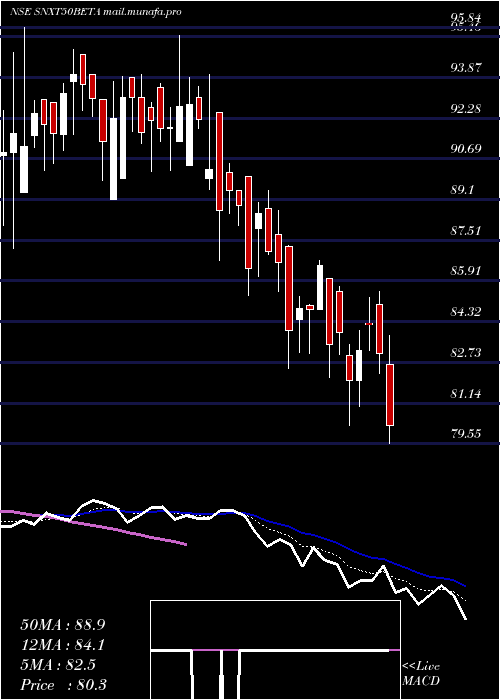Click the pink trend line in the indicator panel
Image resolution: width=500 pixels, height=700 pixels.
(x=93, y=527)
